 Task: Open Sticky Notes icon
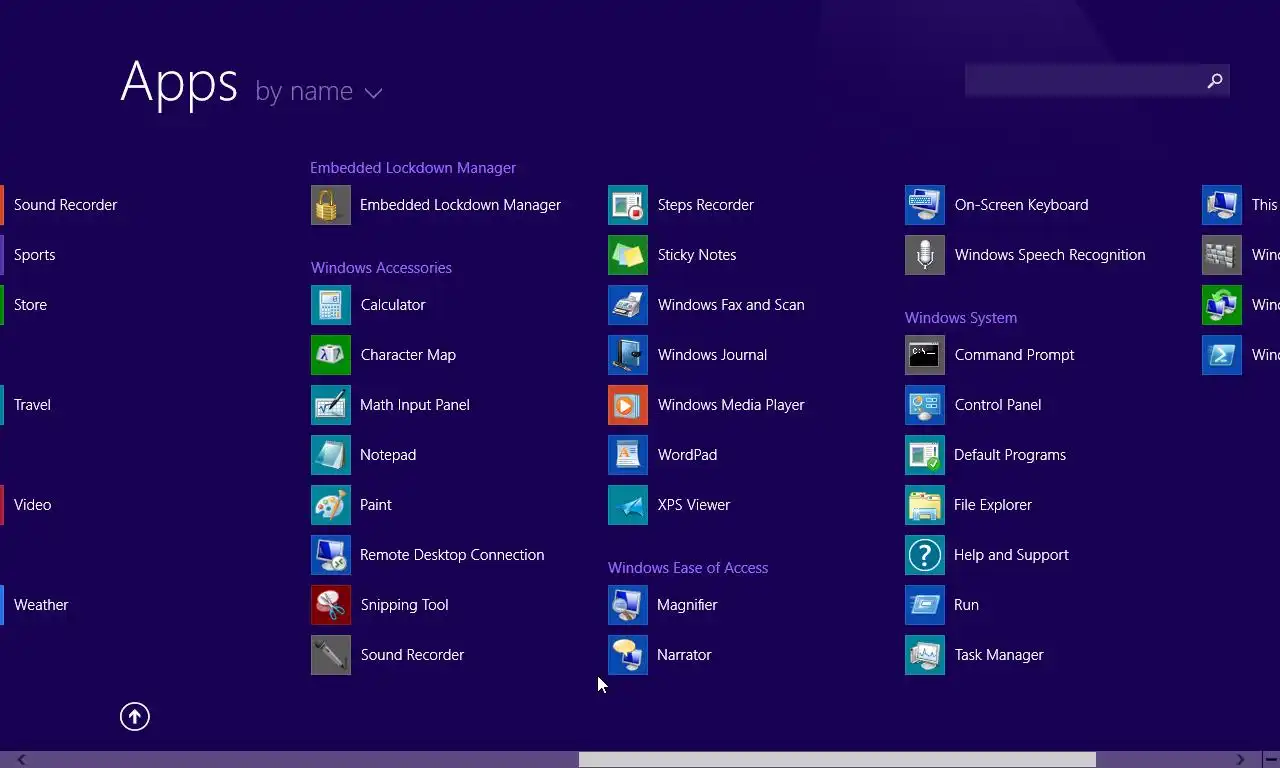click(x=628, y=255)
